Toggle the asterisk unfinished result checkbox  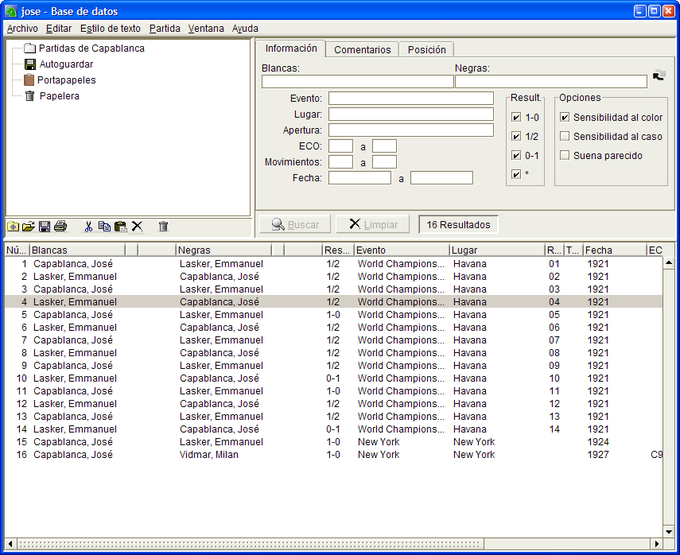click(x=516, y=174)
